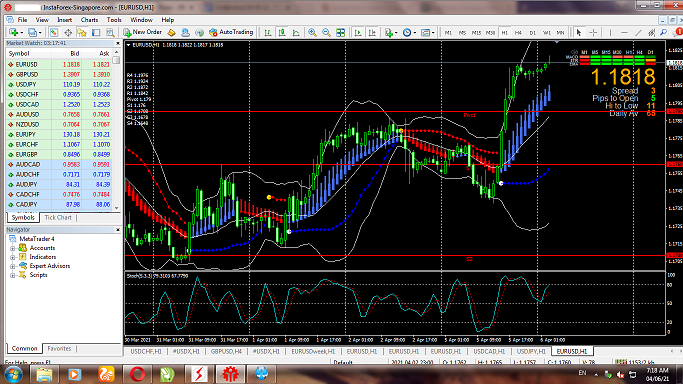Screen dimensions: 683x384
Task: Open the Opera browser taskbar icon
Action: click(x=137, y=374)
